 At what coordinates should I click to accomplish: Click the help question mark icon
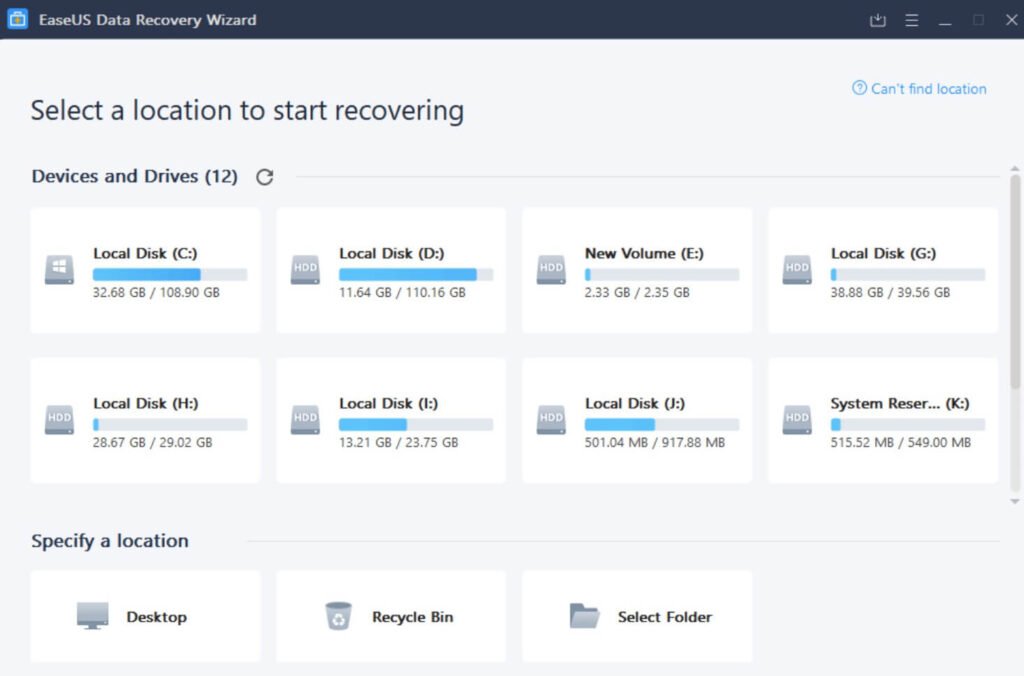coord(859,88)
